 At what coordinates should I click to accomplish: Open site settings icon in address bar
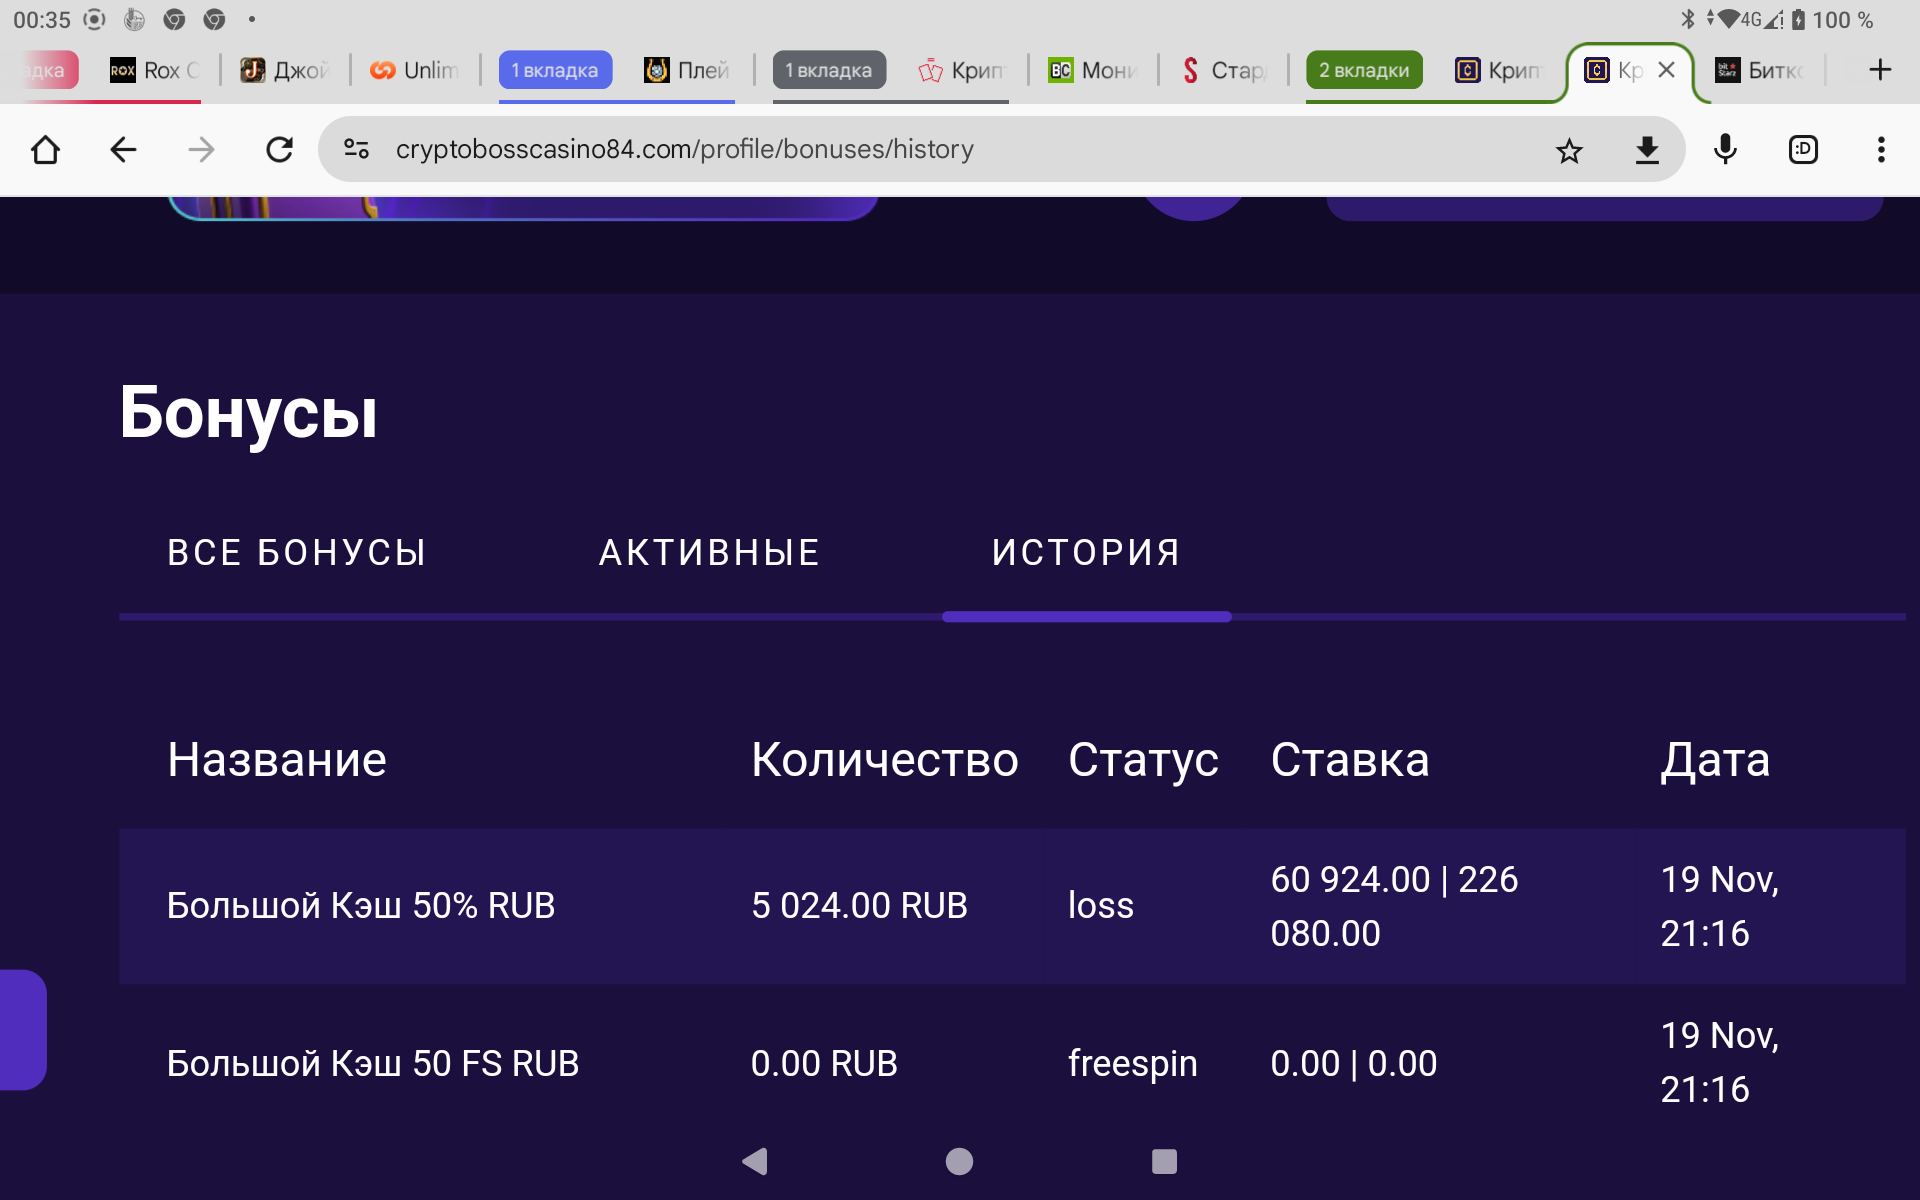click(357, 150)
